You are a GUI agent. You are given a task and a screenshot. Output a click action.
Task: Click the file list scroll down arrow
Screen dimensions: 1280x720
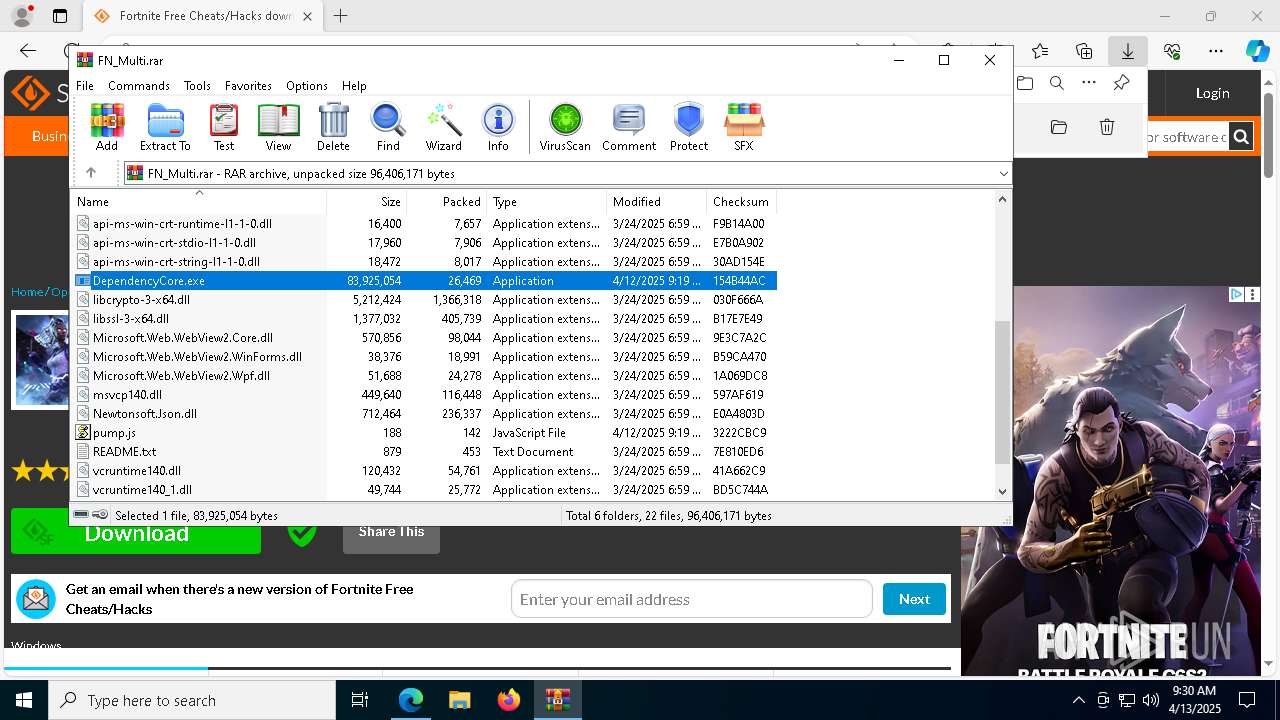[1002, 491]
